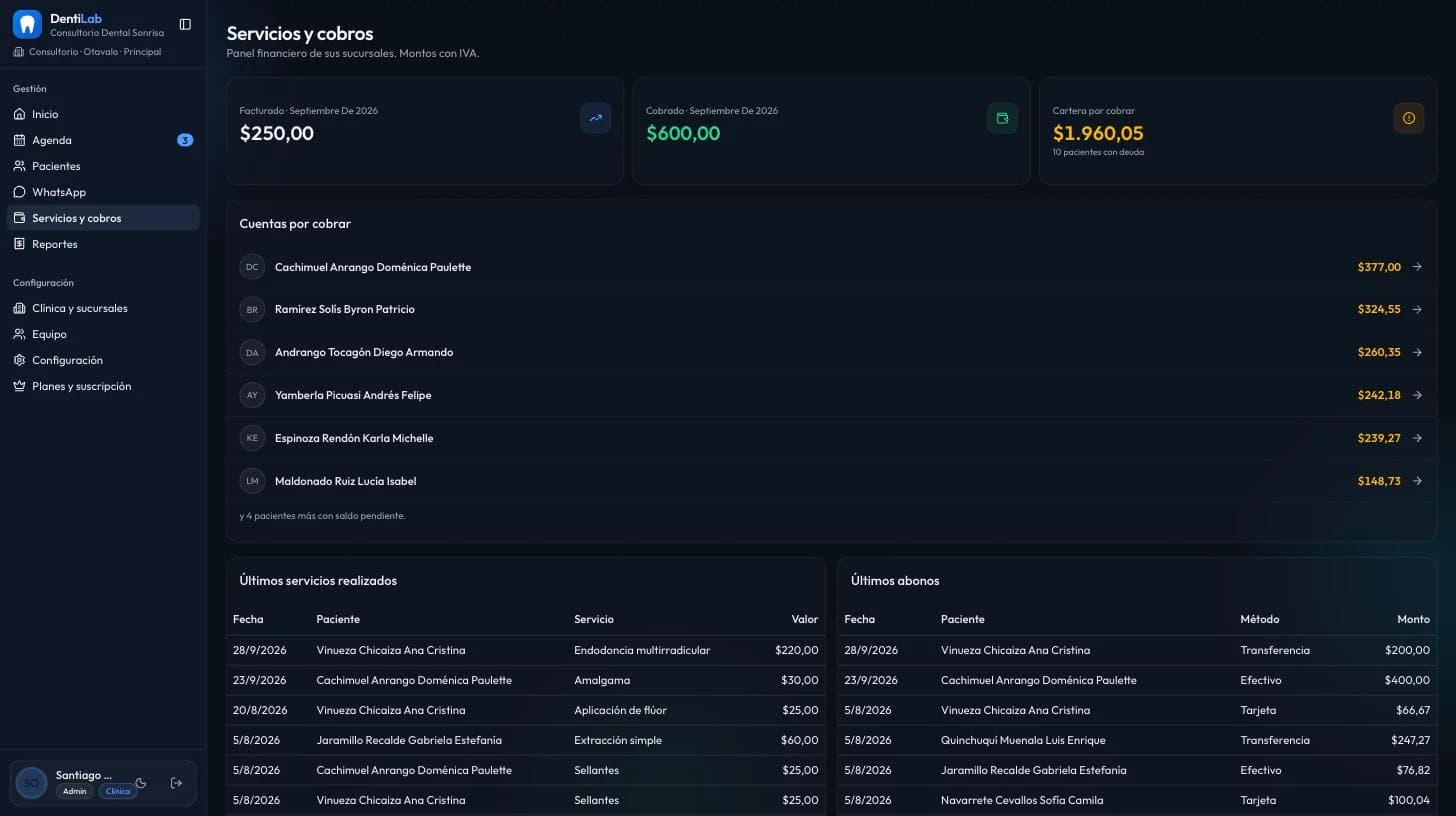Toggle dark mode with the moon icon
The image size is (1456, 816).
tap(141, 783)
